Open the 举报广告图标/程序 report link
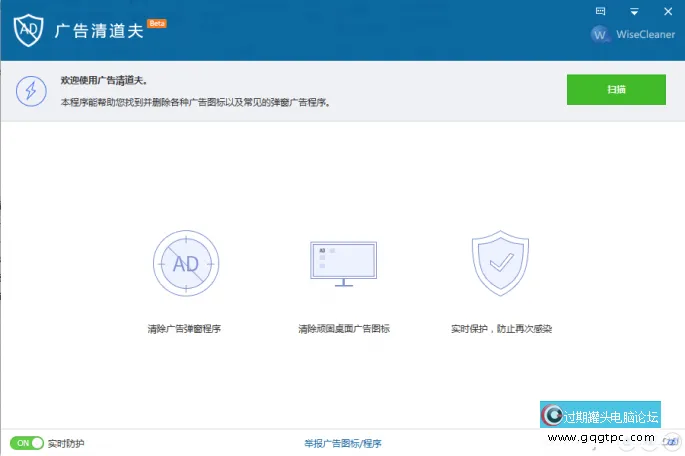Screen dimensions: 685x456 pyautogui.click(x=343, y=442)
